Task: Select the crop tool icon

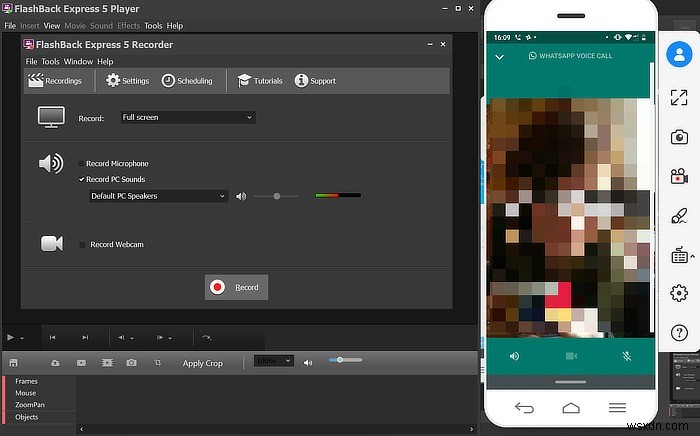Action: 158,363
